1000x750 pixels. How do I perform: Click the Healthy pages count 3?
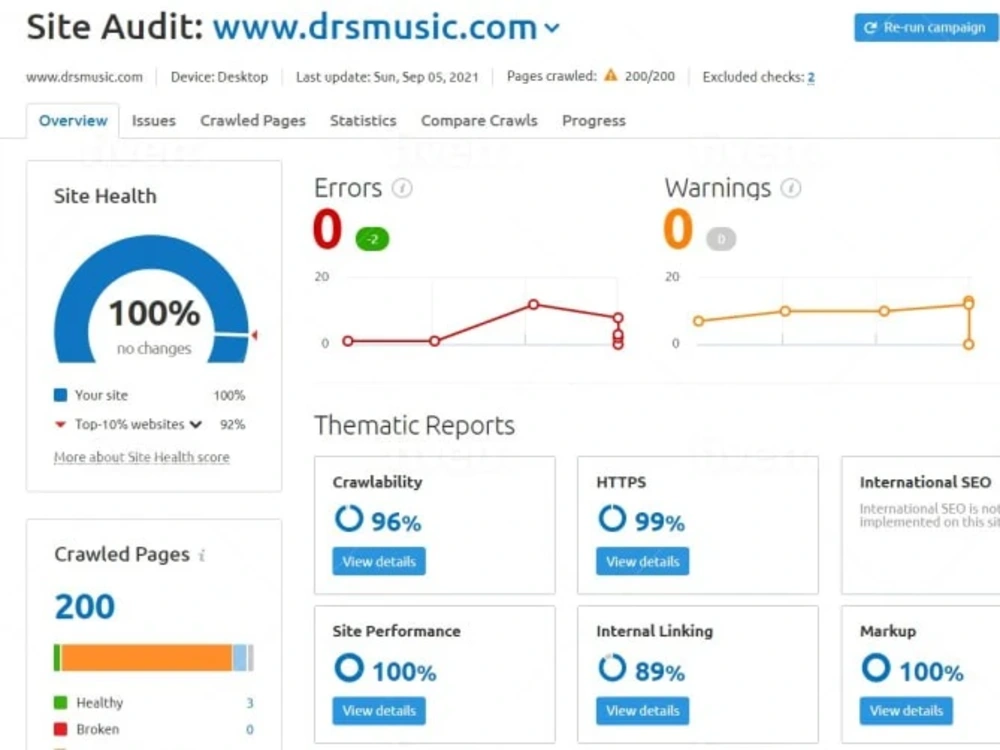click(249, 703)
